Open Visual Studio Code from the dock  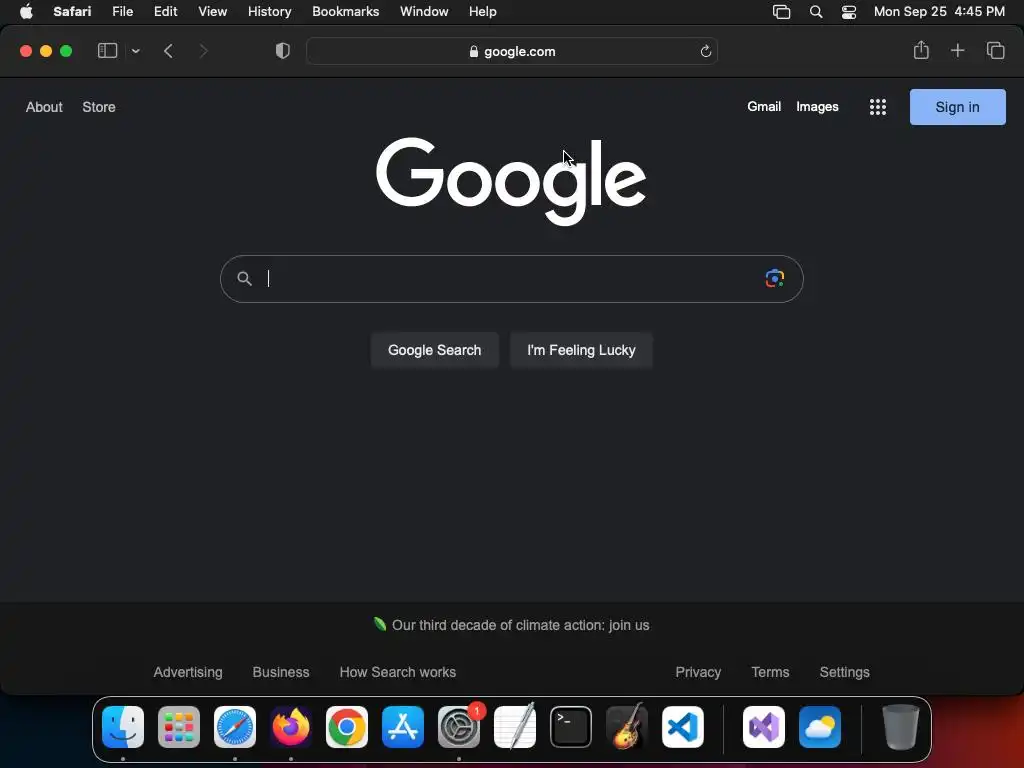683,727
